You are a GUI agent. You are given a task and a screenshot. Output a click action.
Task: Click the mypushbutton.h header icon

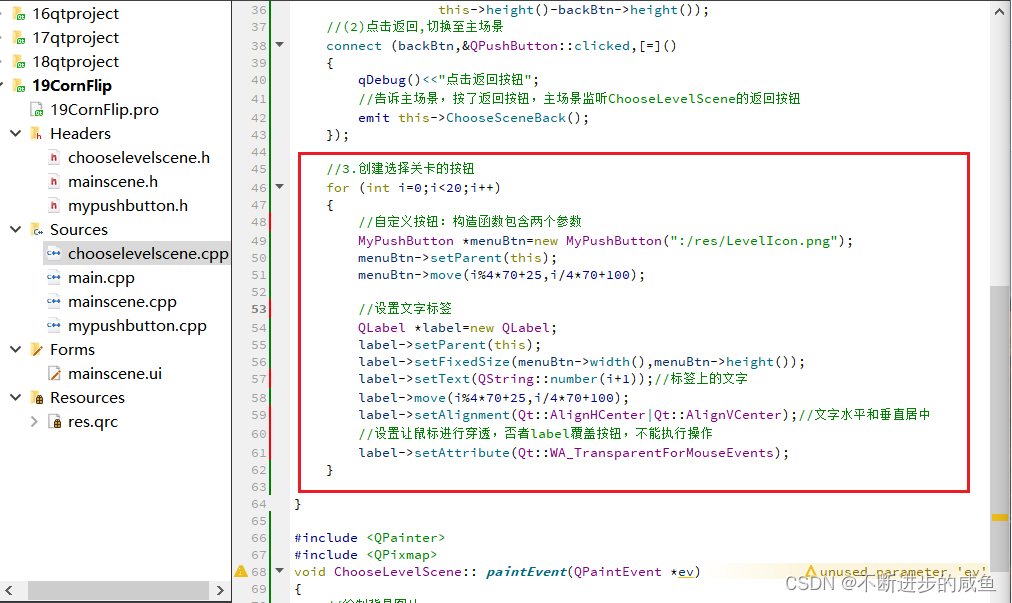54,205
